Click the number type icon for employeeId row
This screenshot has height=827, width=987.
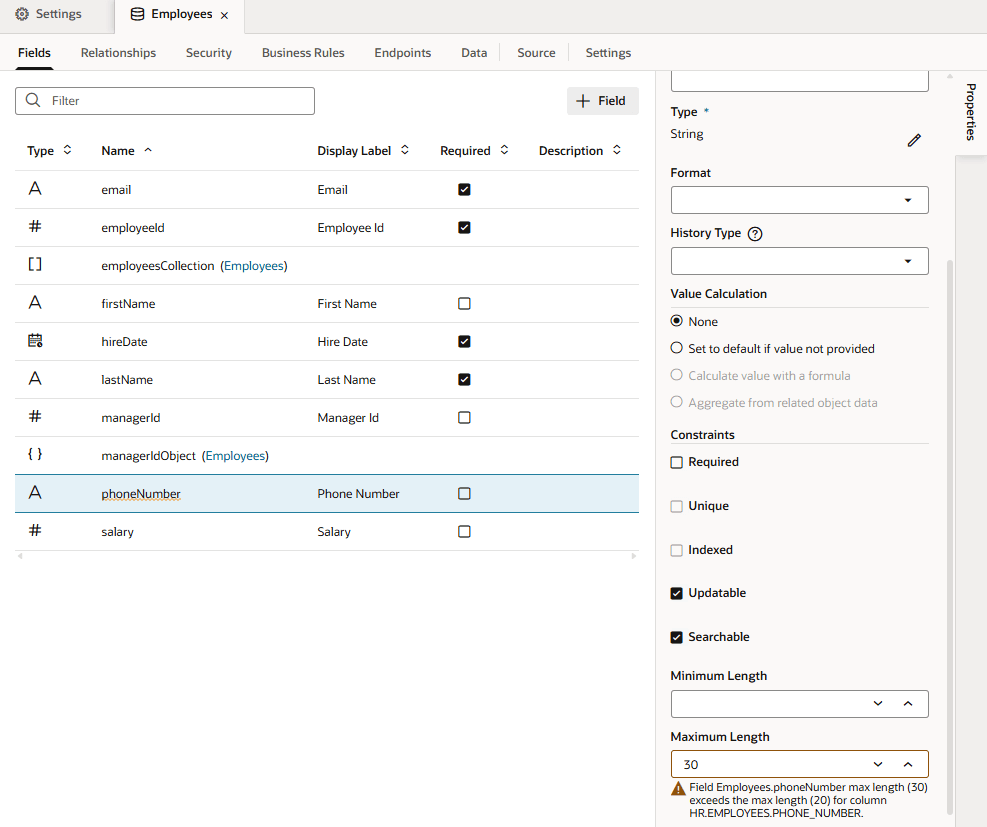point(35,226)
